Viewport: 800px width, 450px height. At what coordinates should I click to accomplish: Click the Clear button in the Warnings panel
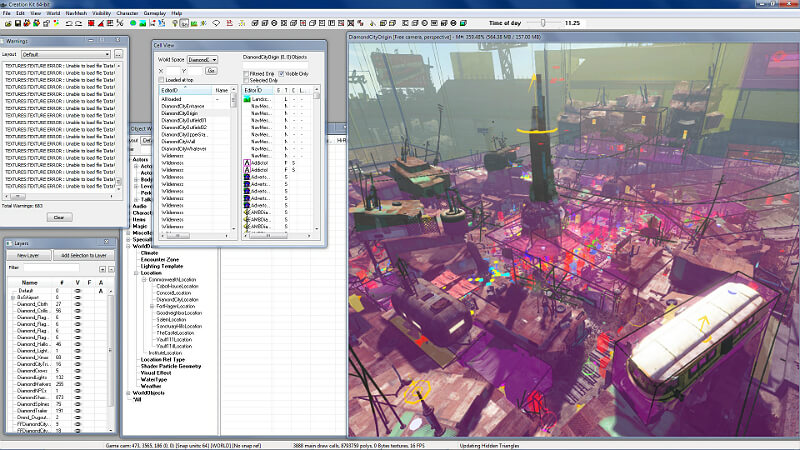point(60,217)
